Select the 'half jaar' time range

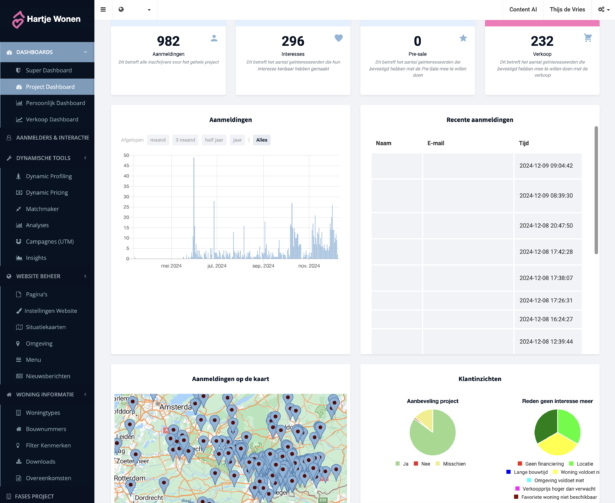click(x=214, y=140)
